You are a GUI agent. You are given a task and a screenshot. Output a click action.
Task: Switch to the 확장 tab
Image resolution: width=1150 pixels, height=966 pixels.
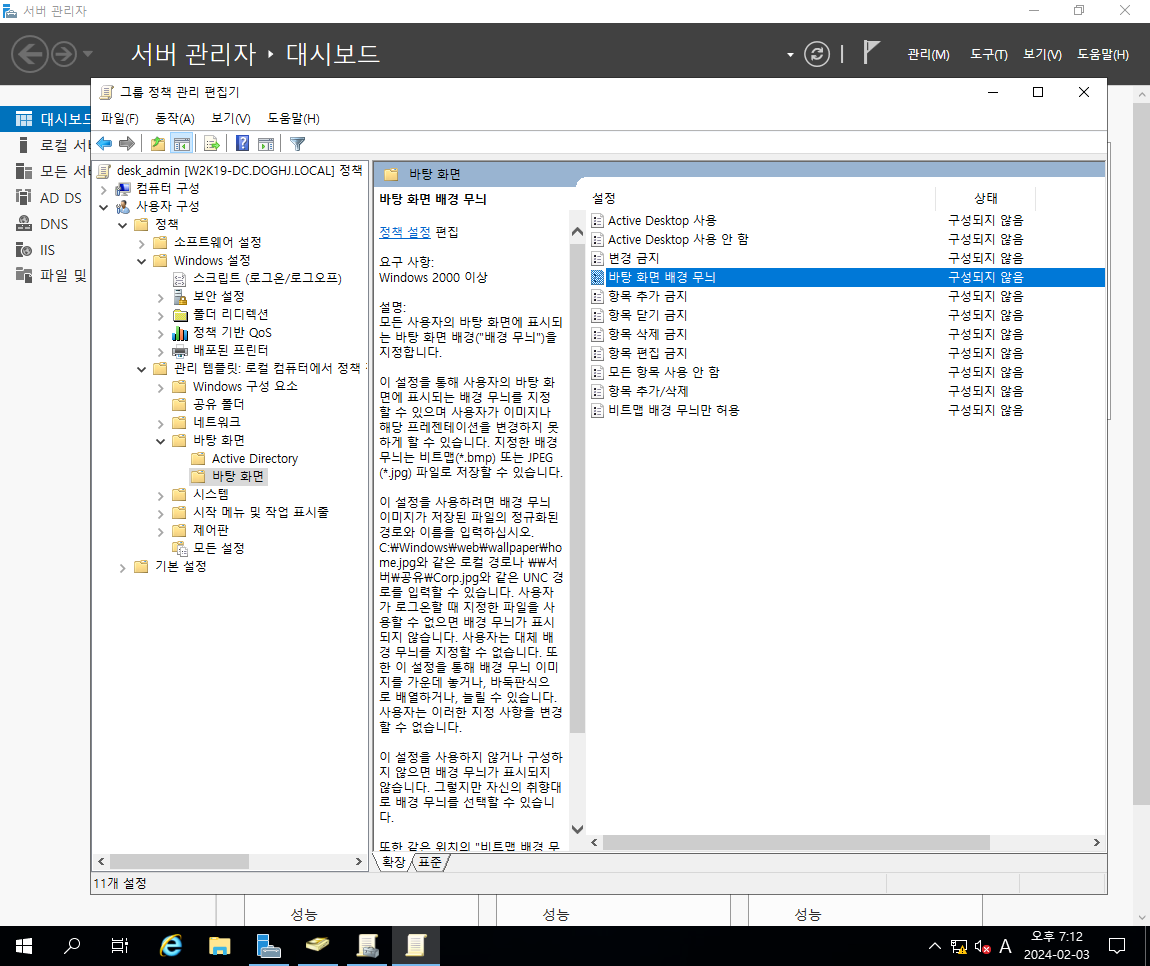[394, 862]
